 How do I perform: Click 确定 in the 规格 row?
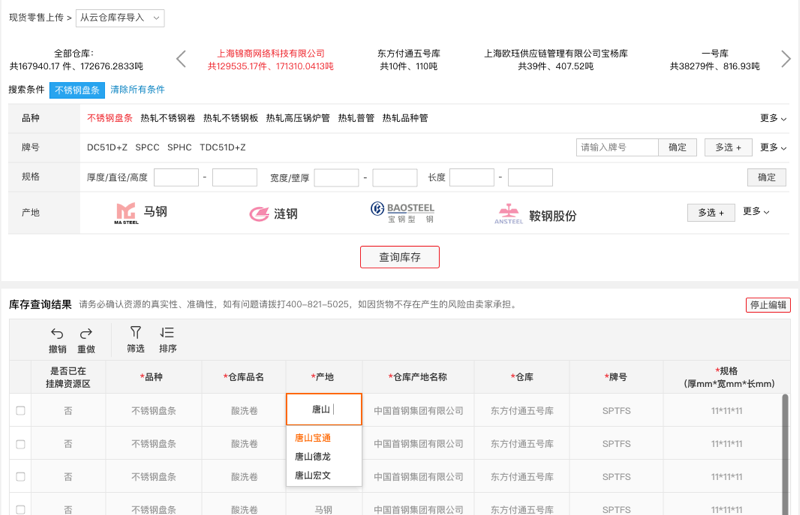766,177
